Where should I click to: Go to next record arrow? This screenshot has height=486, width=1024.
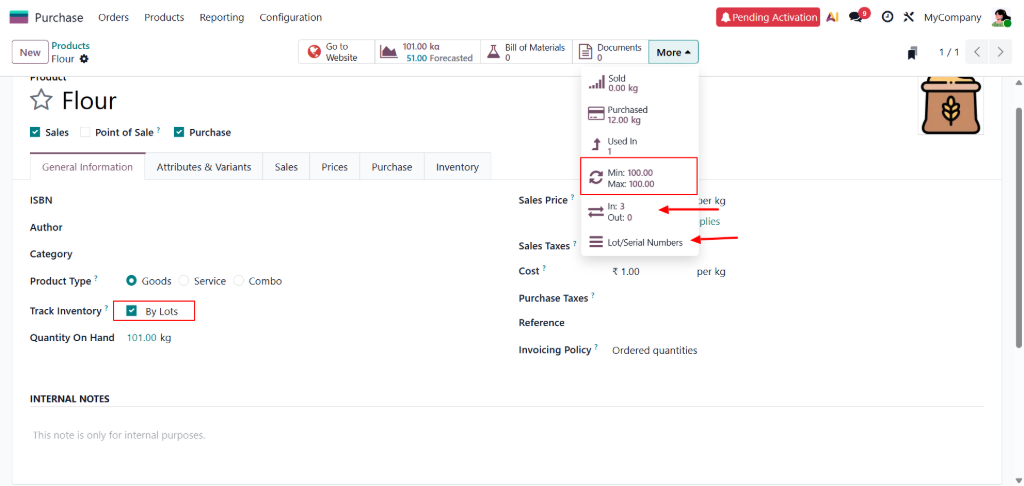point(1001,52)
